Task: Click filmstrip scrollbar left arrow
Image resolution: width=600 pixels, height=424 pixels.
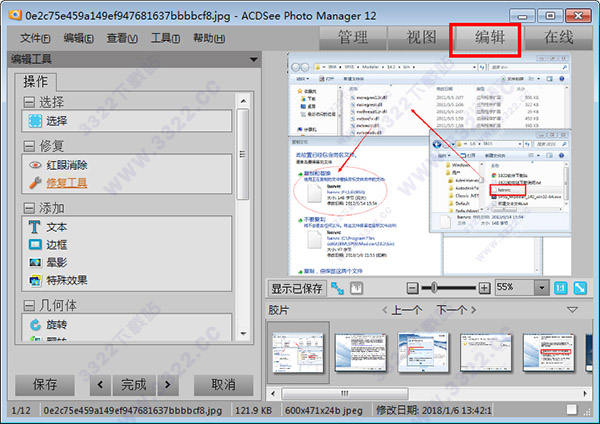Action: pos(273,393)
